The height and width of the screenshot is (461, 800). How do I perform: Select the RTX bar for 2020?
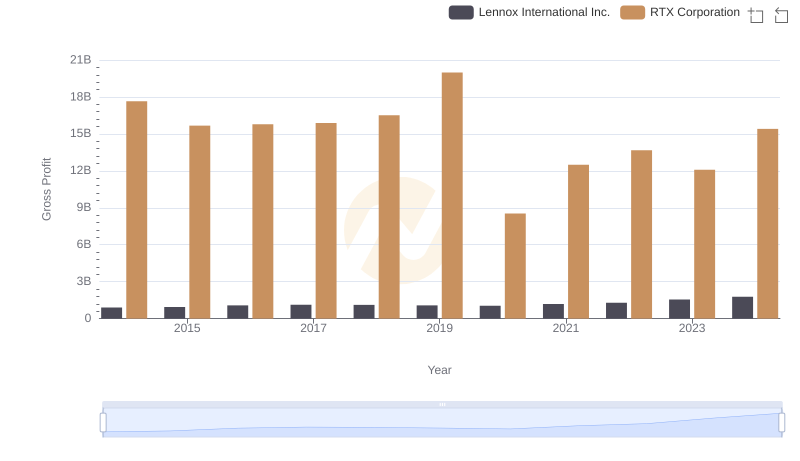point(515,266)
